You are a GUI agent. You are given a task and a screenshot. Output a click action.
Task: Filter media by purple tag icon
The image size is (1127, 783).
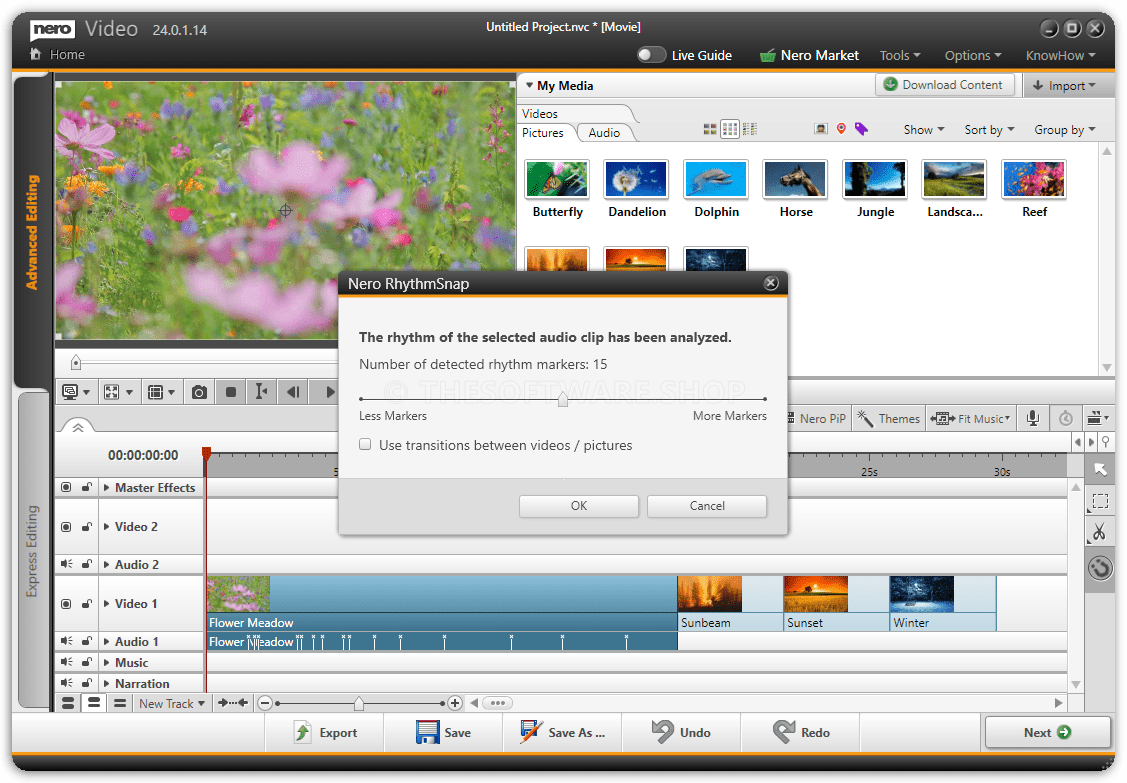pos(861,129)
